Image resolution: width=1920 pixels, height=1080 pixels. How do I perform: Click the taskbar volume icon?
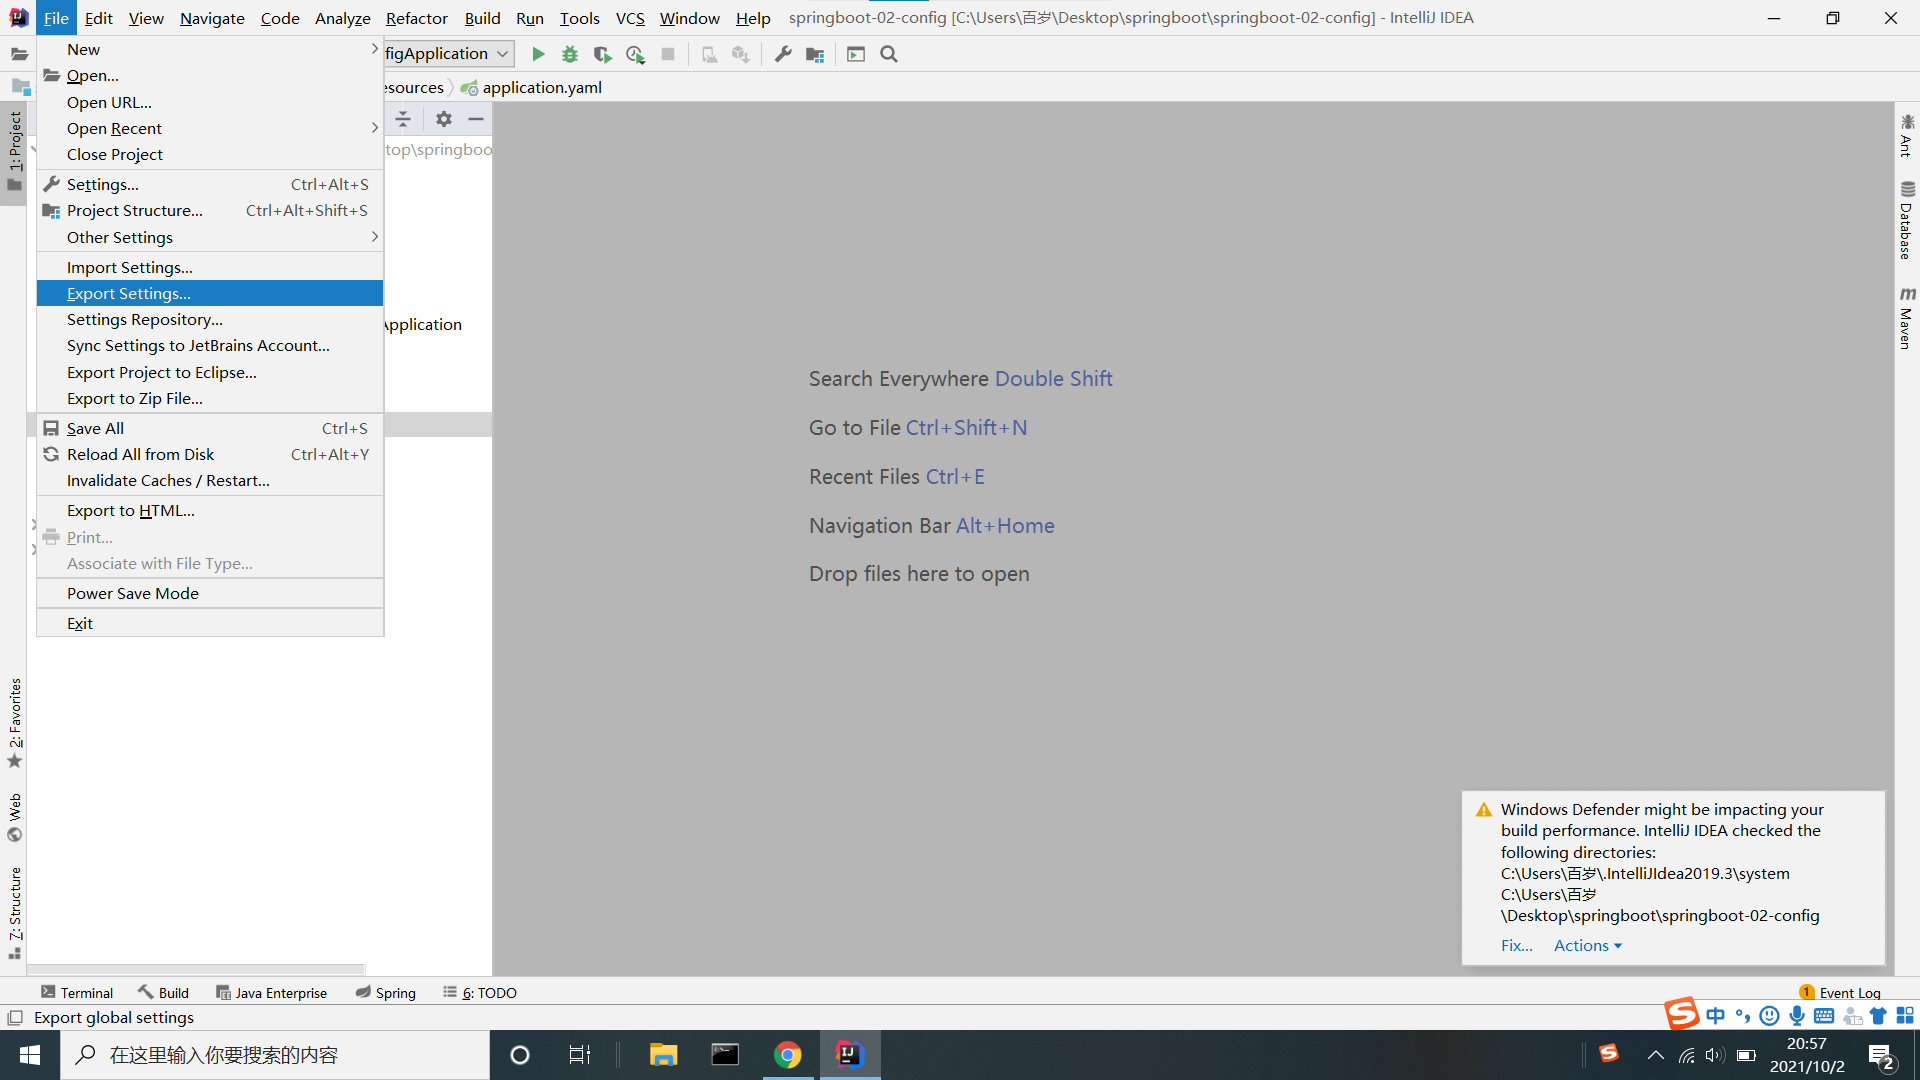point(1715,1055)
